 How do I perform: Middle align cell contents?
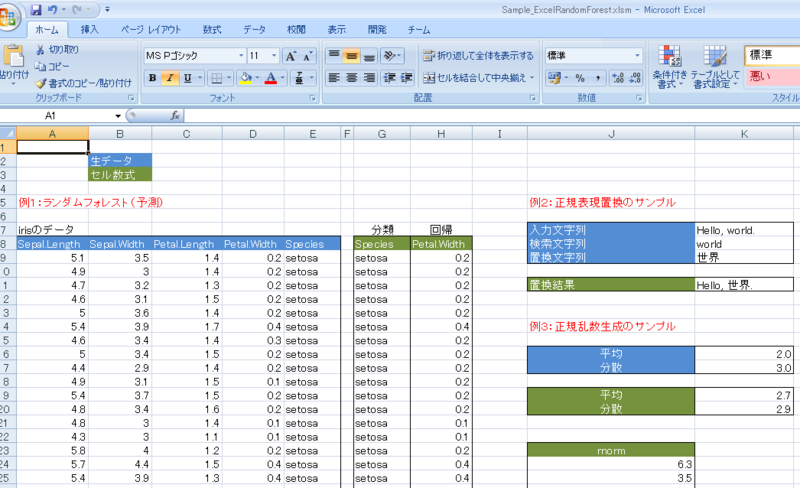coord(352,56)
